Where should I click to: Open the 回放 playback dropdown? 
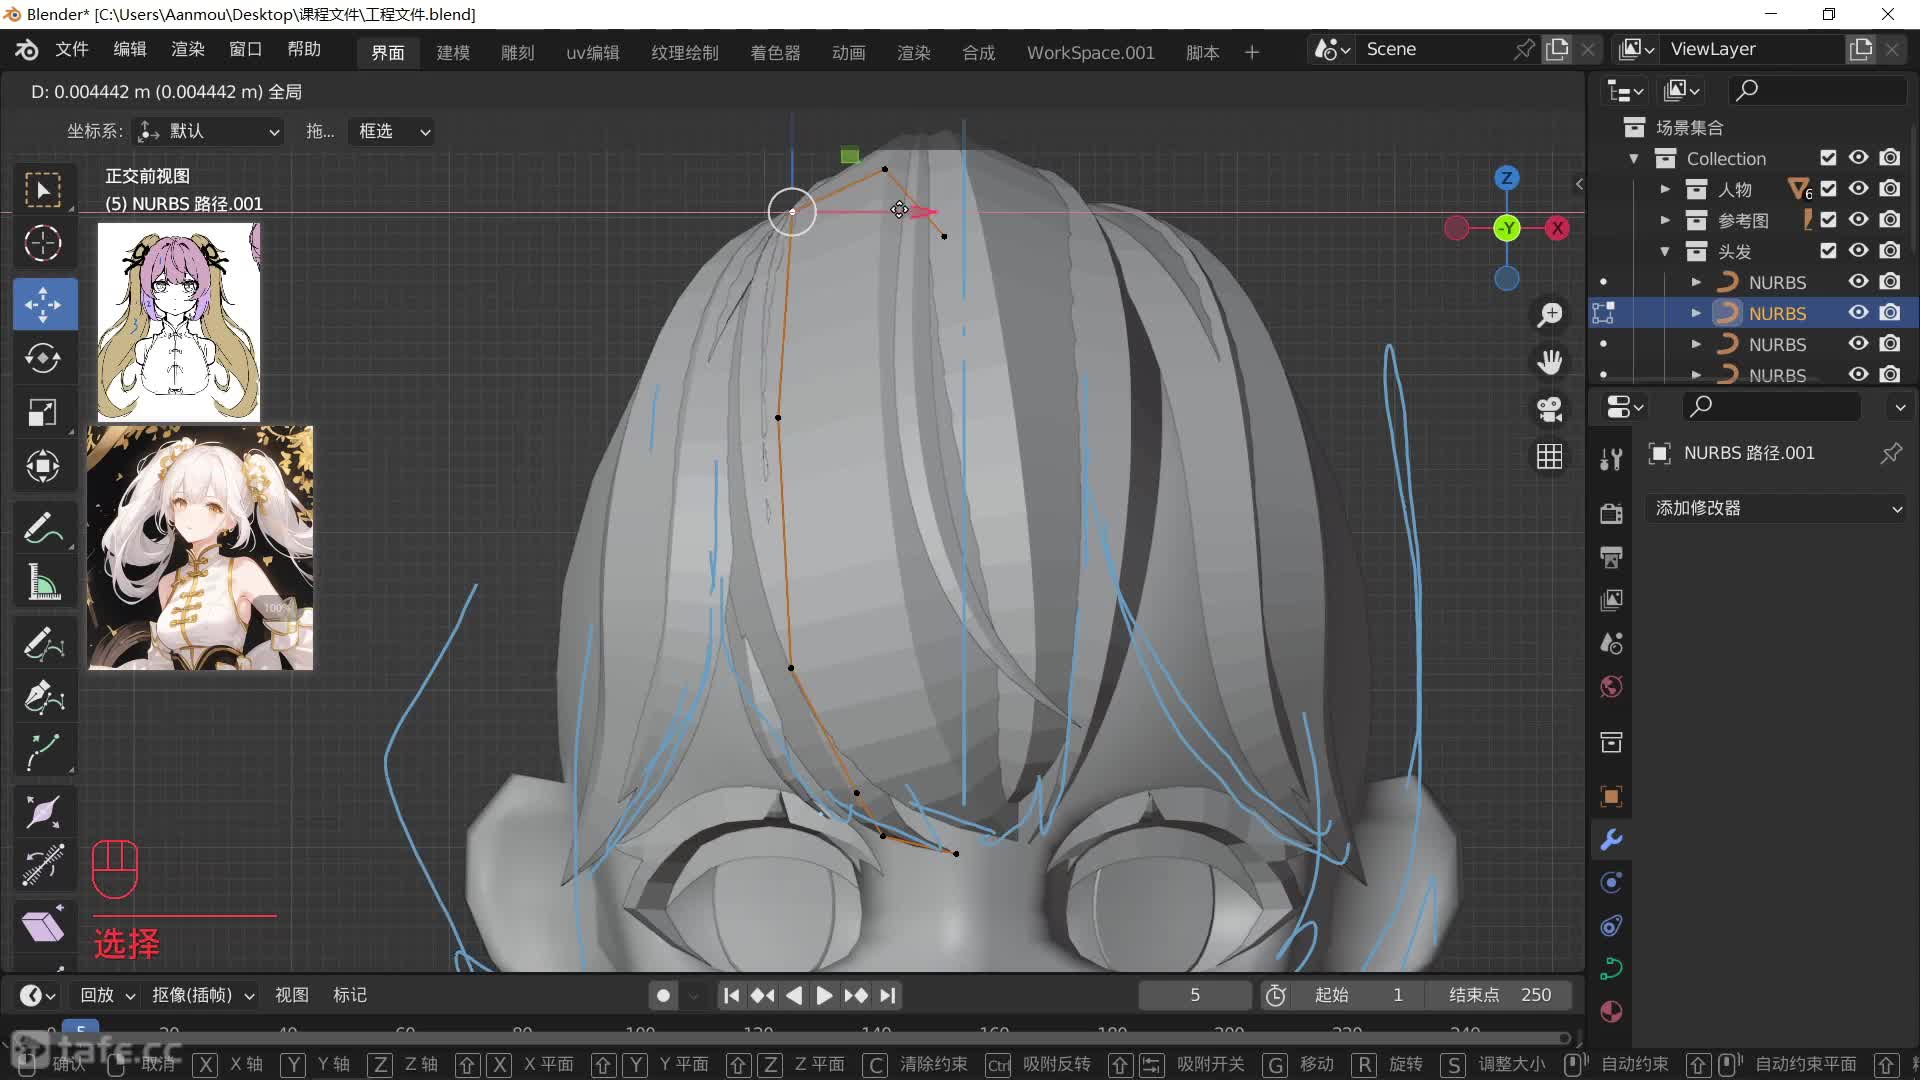click(x=107, y=995)
